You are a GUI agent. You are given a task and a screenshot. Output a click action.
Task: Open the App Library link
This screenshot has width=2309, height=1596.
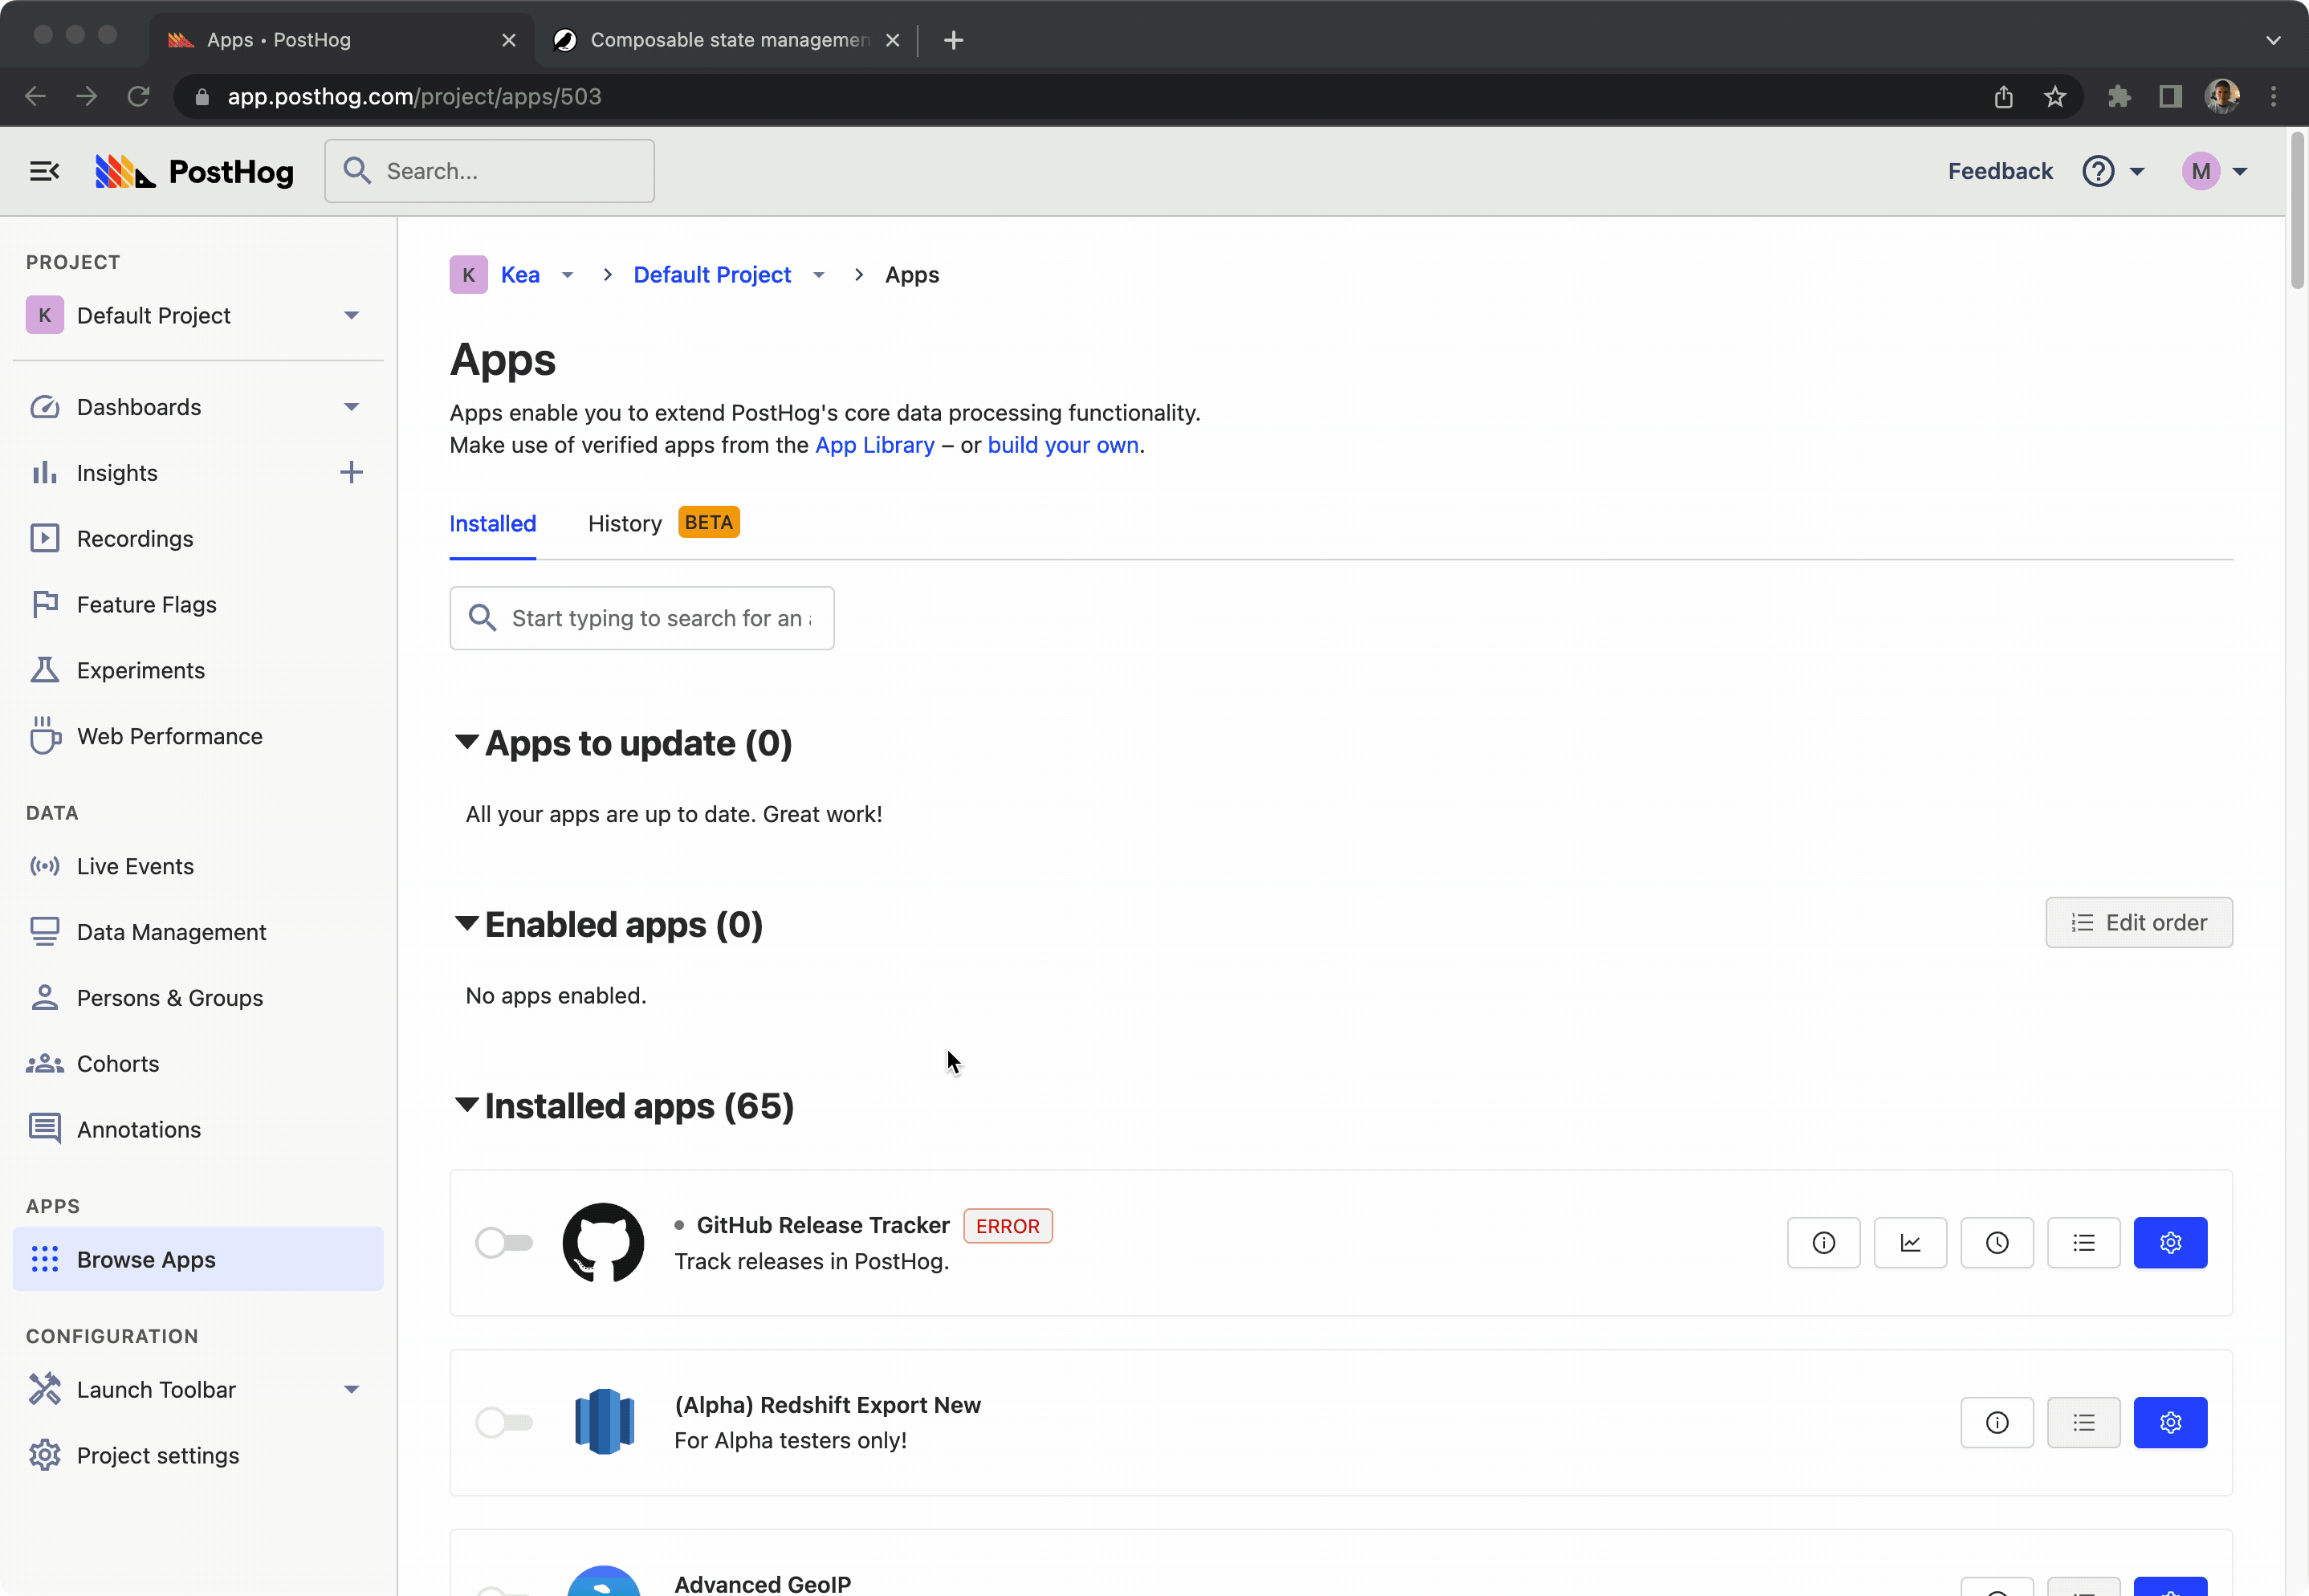click(x=878, y=446)
